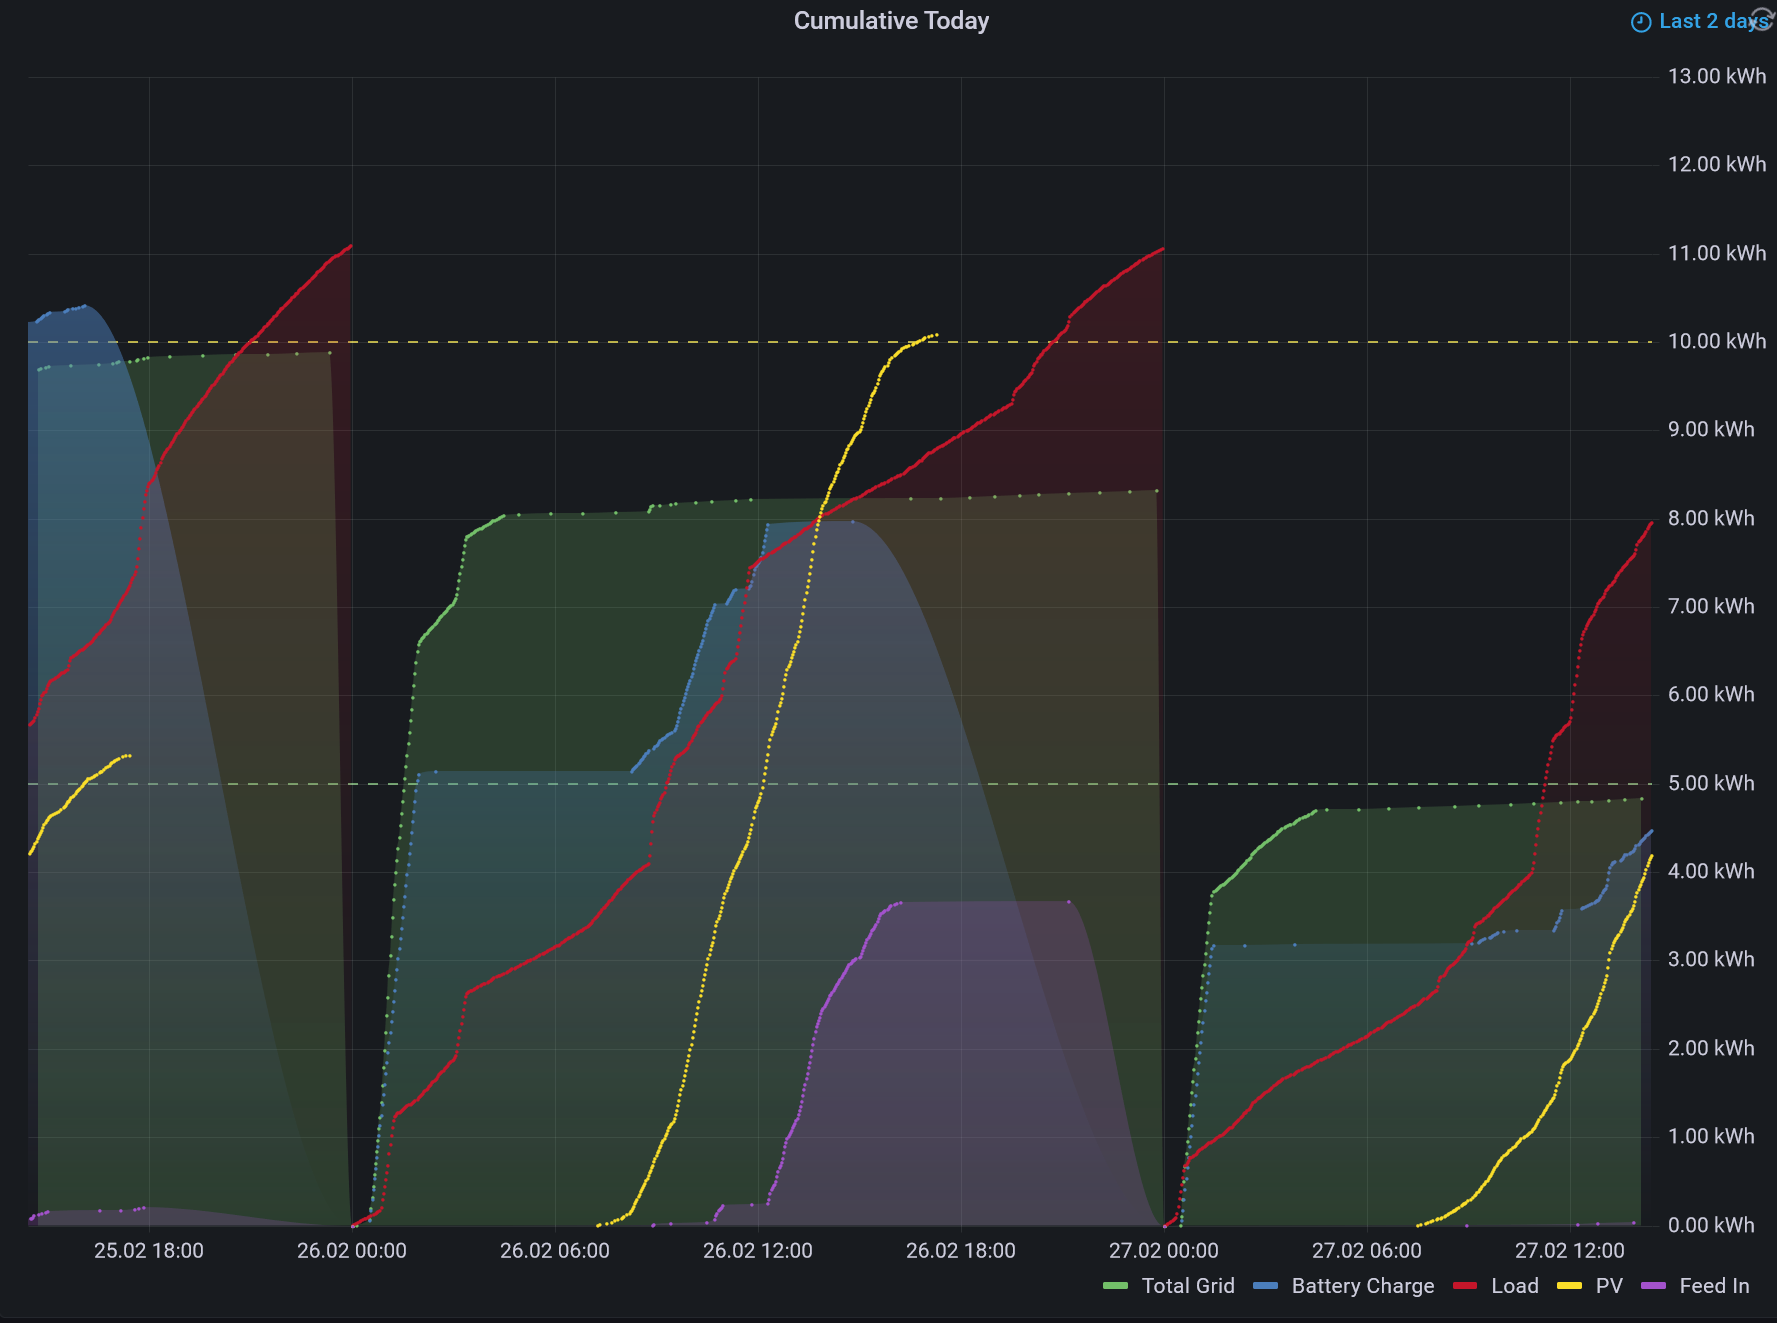The height and width of the screenshot is (1323, 1777).
Task: Click the 27.02 12:00 time axis label
Action: [1570, 1251]
